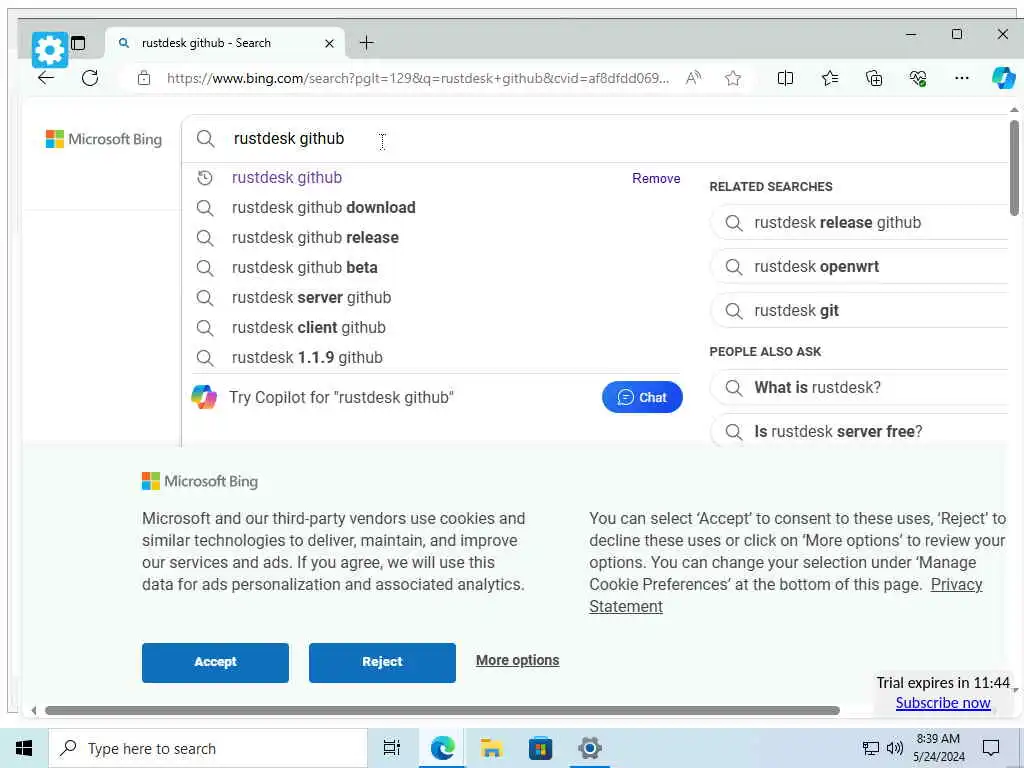Open question Is rustdesk server free?
The image size is (1024, 768).
click(x=860, y=432)
